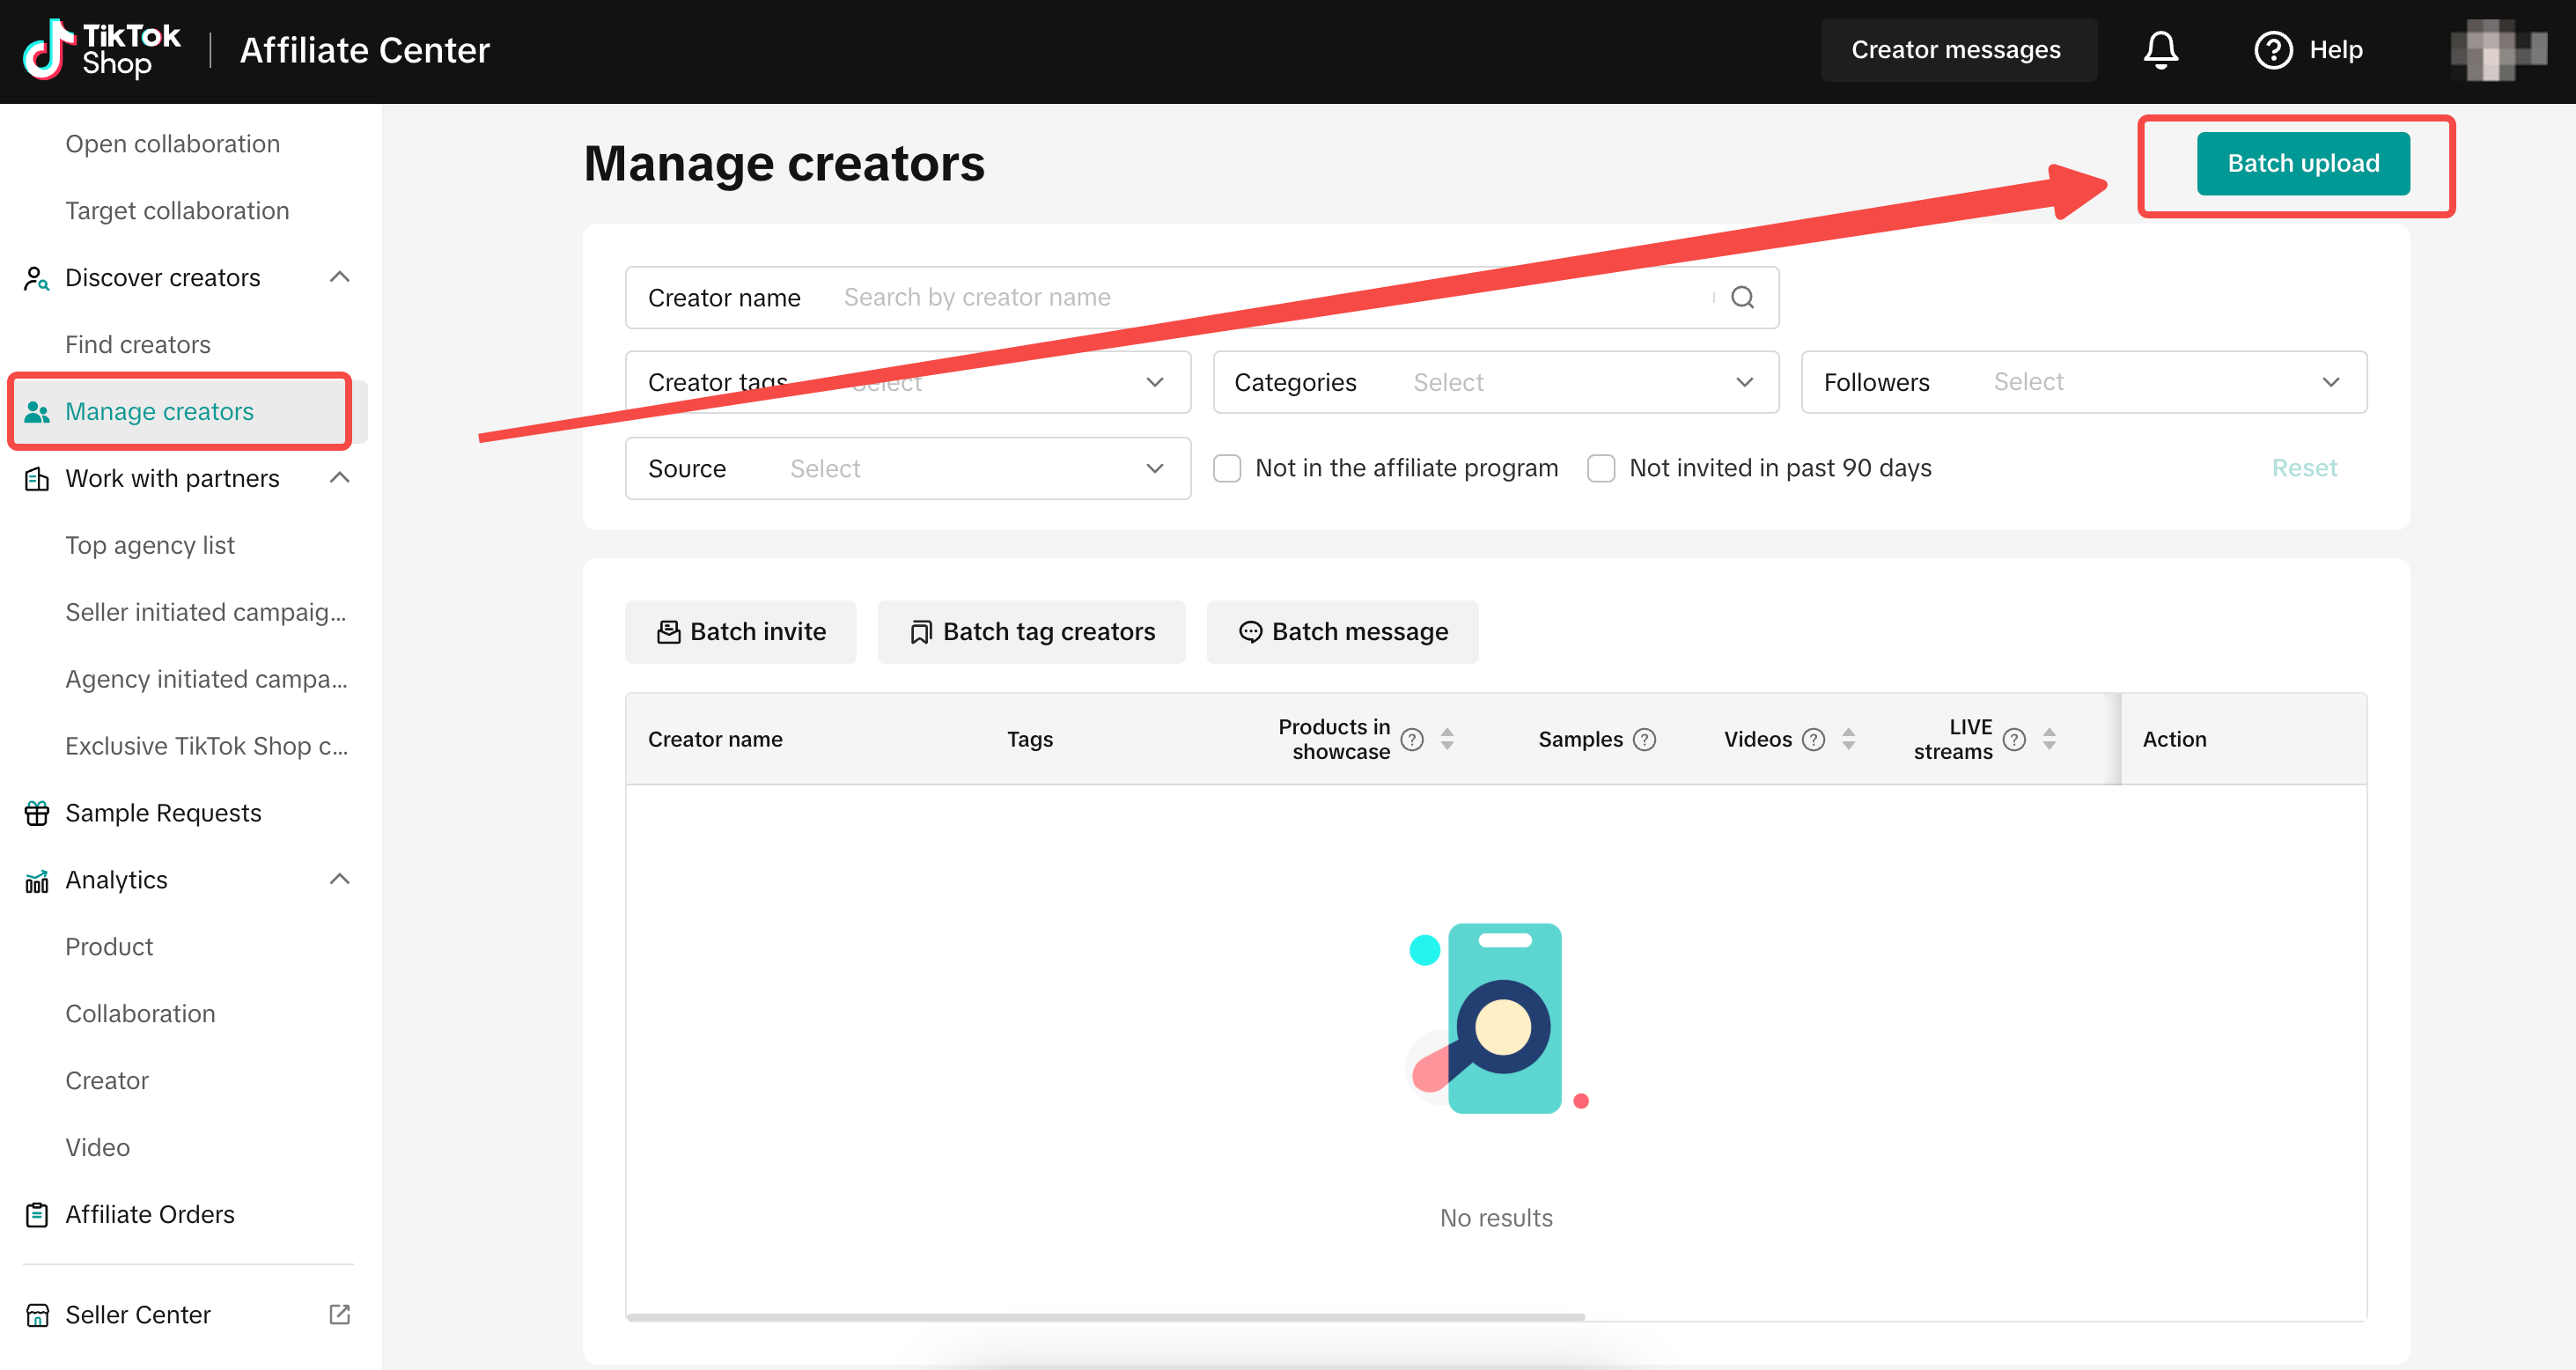Go to Target collaboration
The height and width of the screenshot is (1370, 2576).
(177, 211)
